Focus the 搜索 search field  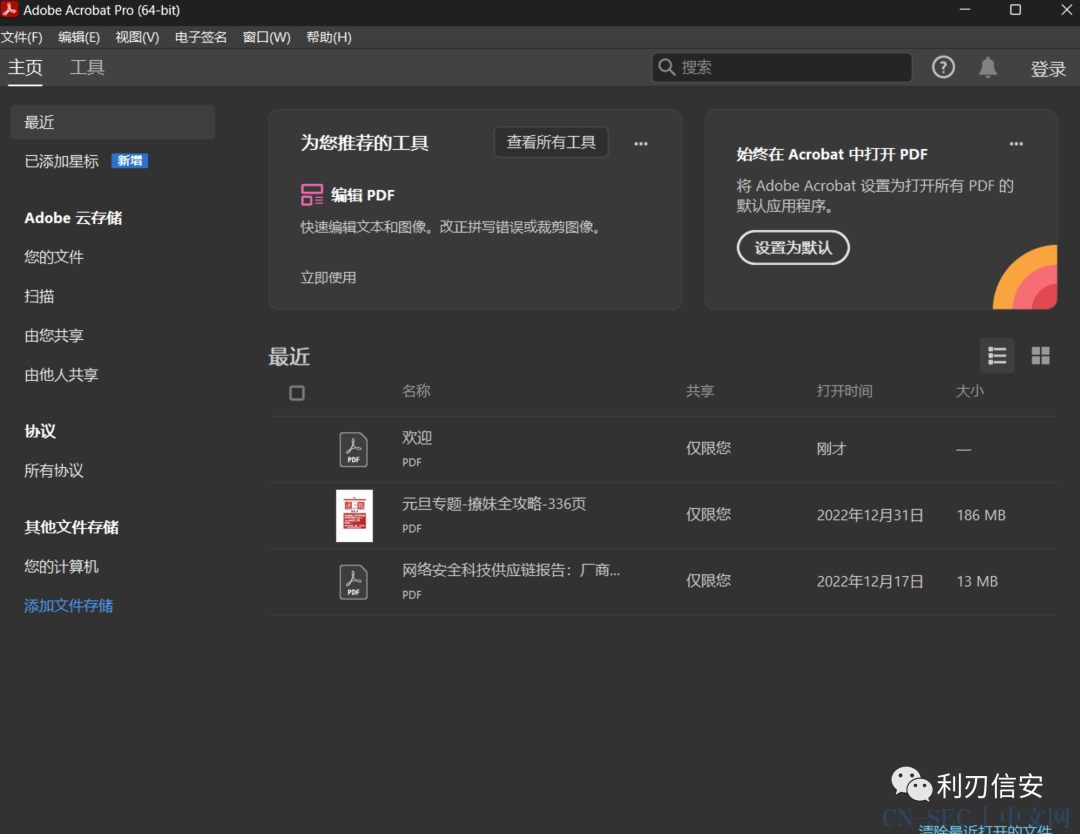click(x=782, y=67)
